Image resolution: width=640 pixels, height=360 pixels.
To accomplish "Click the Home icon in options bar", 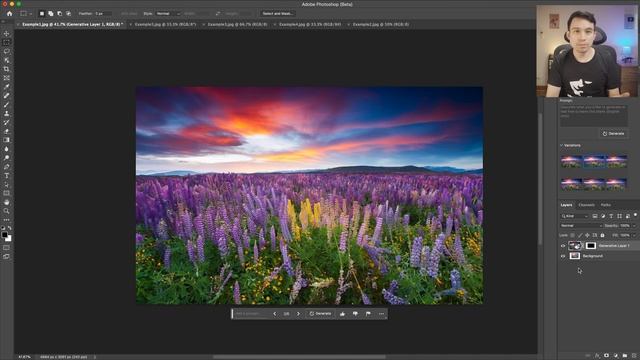I will tap(9, 13).
